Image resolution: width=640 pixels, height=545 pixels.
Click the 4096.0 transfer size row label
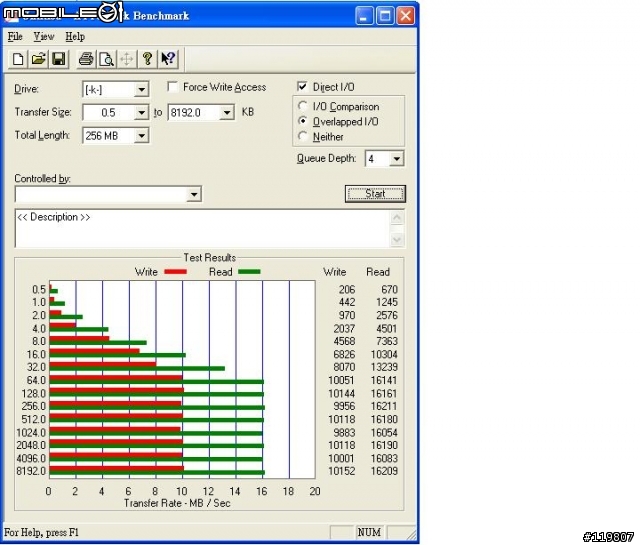[x=31, y=458]
